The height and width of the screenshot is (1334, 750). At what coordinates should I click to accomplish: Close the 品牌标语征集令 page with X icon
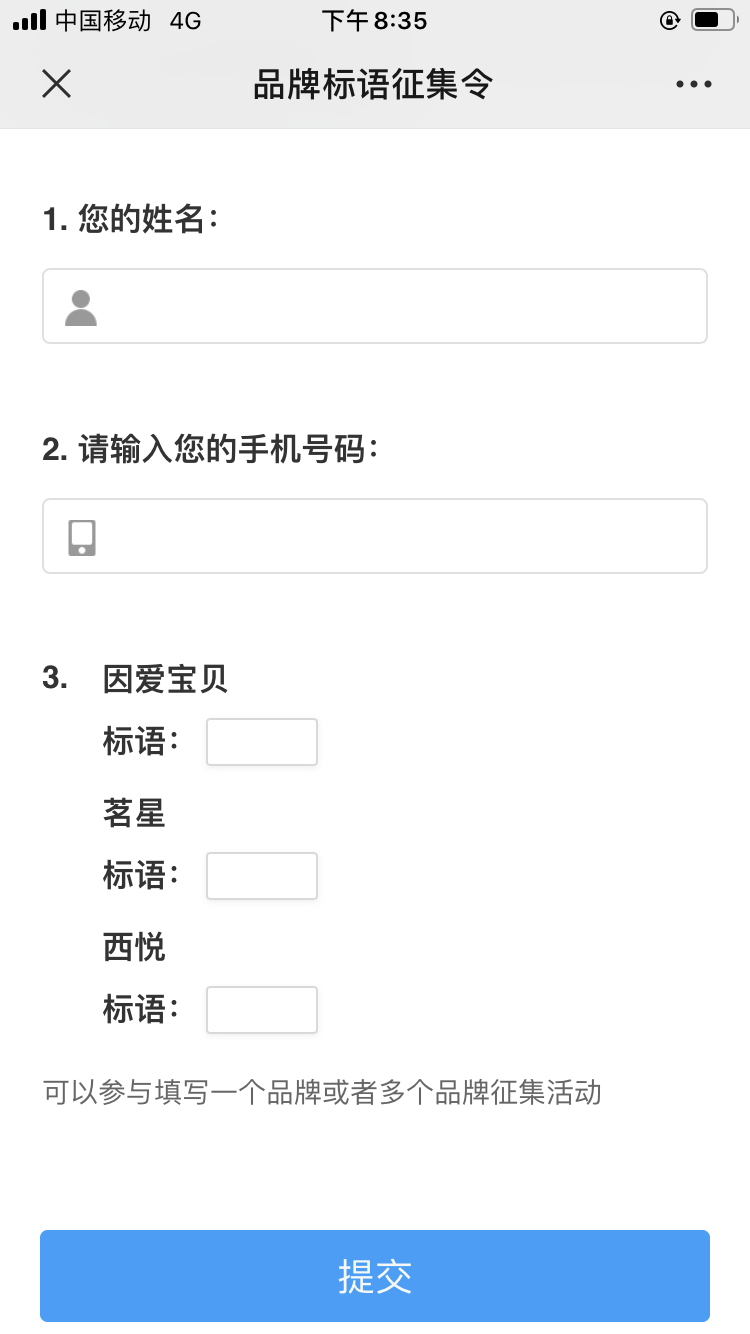[x=56, y=84]
